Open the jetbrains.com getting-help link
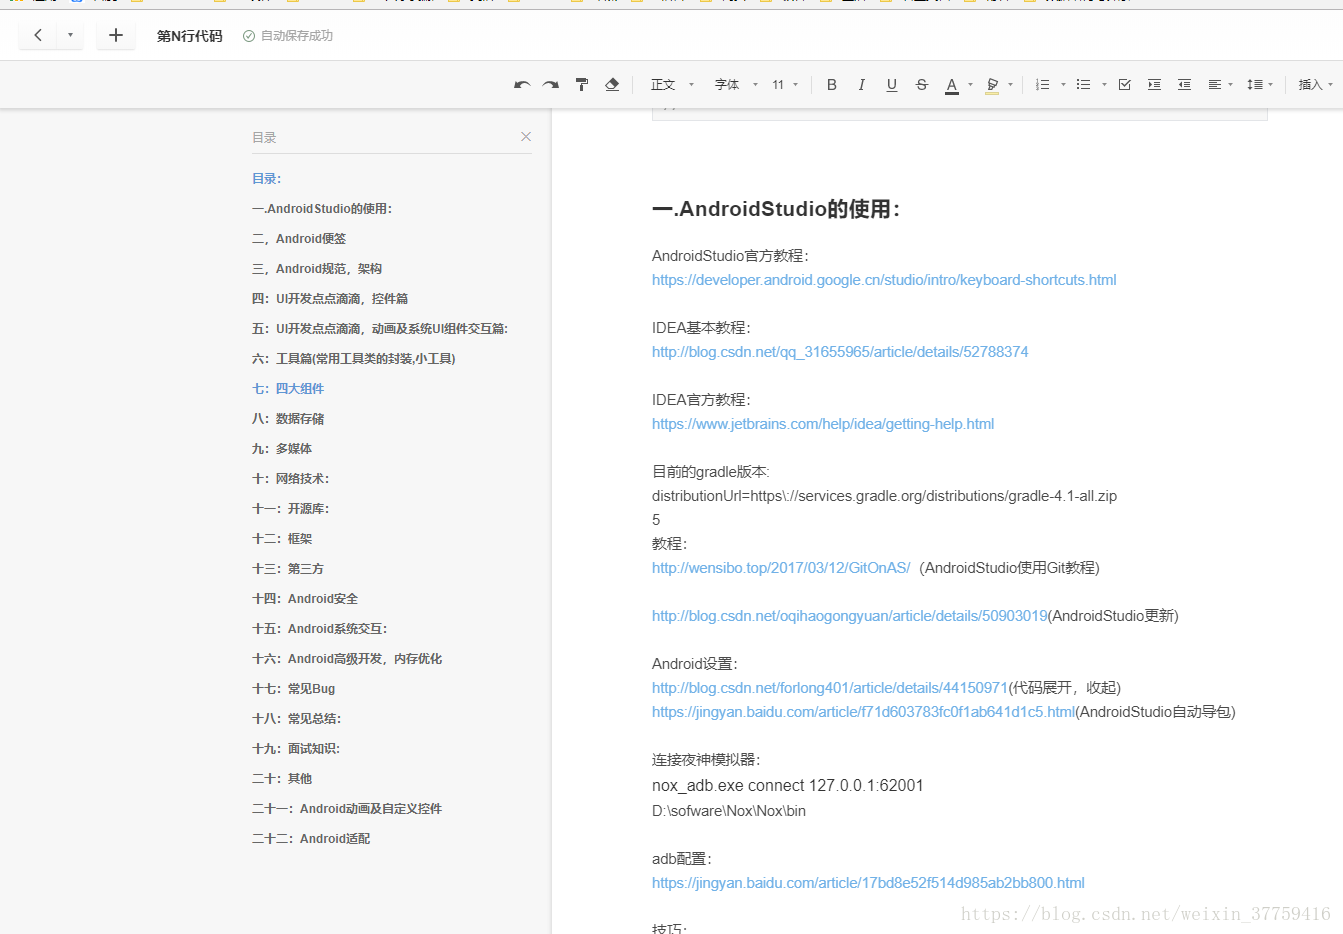This screenshot has height=934, width=1343. click(x=823, y=424)
